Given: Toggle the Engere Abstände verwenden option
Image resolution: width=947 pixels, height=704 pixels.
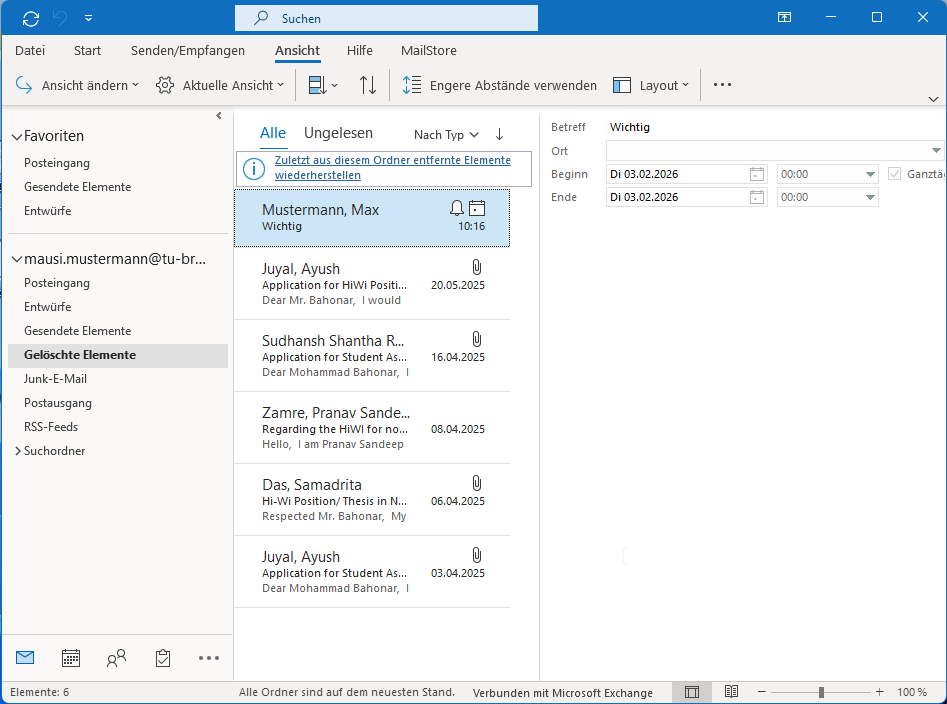Looking at the screenshot, I should pos(499,86).
